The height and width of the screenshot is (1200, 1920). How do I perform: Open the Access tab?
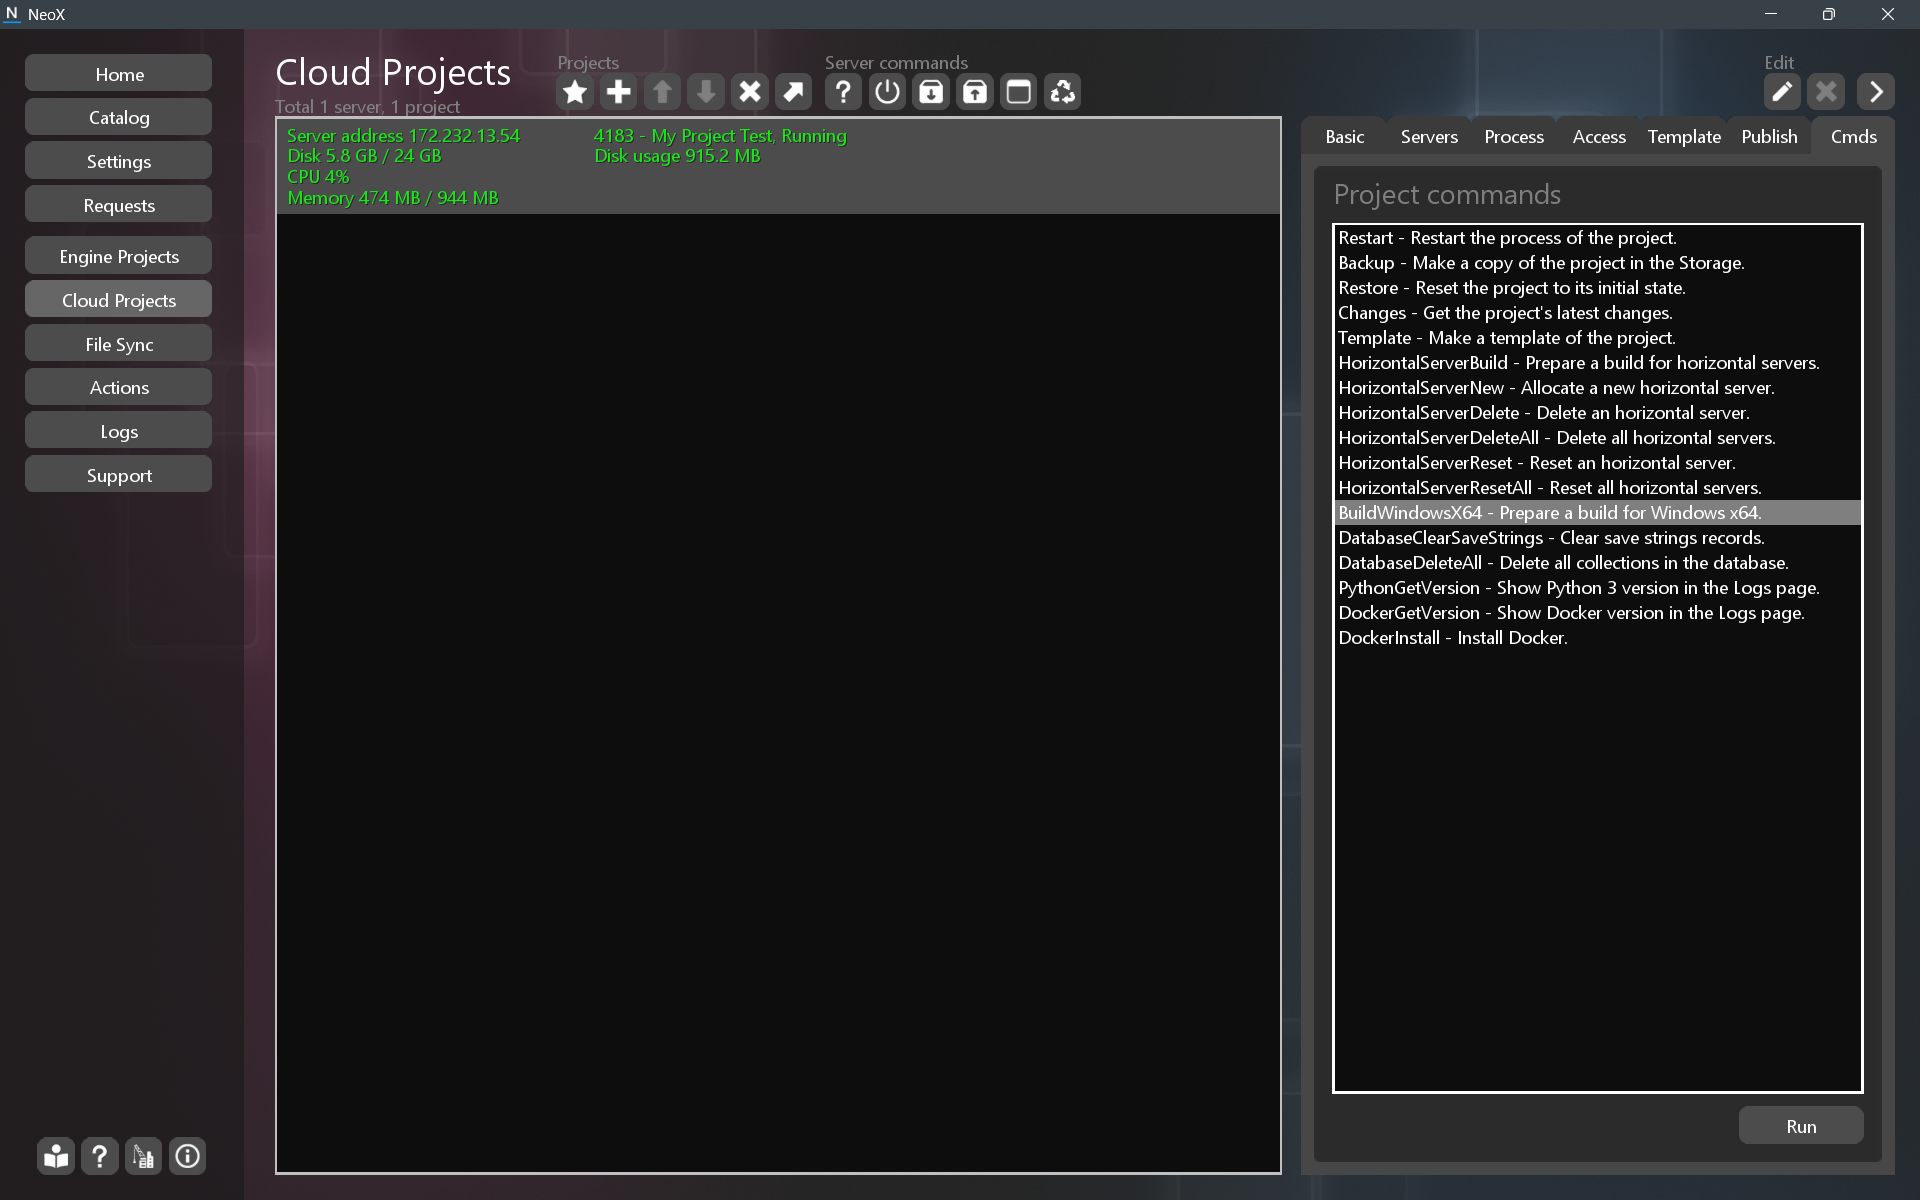pyautogui.click(x=1598, y=137)
